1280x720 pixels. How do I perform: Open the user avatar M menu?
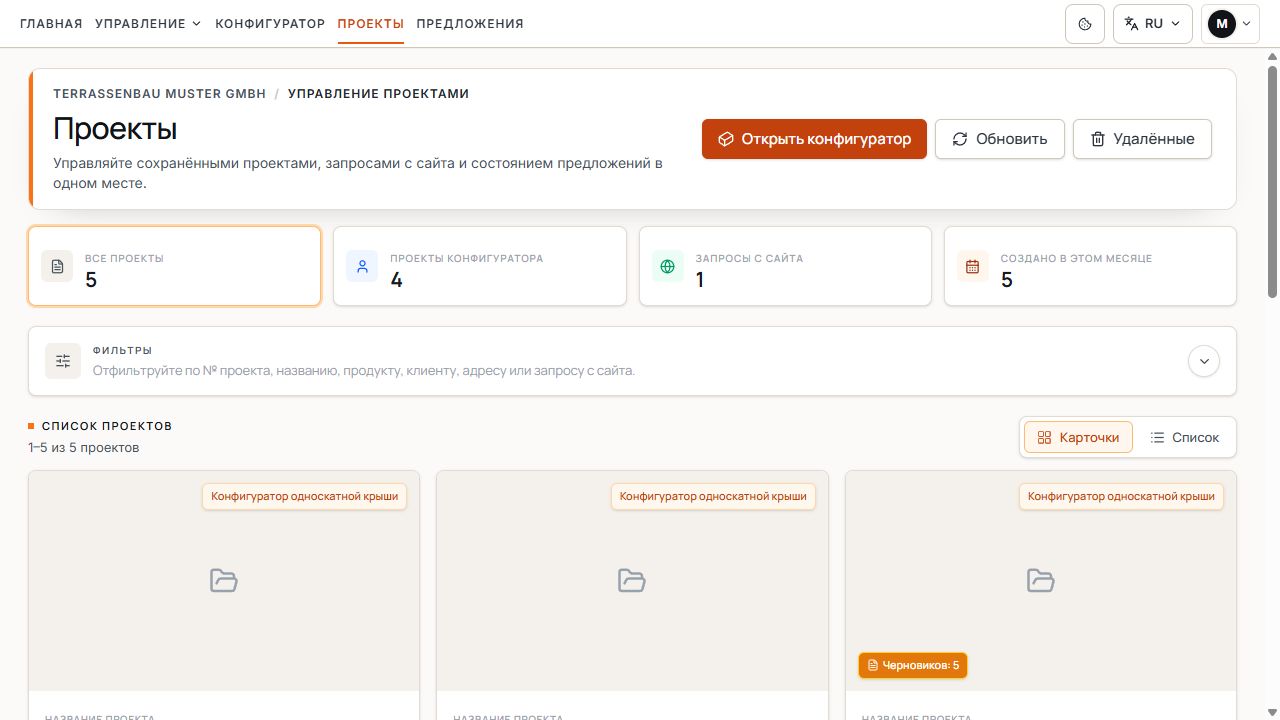coord(1230,23)
